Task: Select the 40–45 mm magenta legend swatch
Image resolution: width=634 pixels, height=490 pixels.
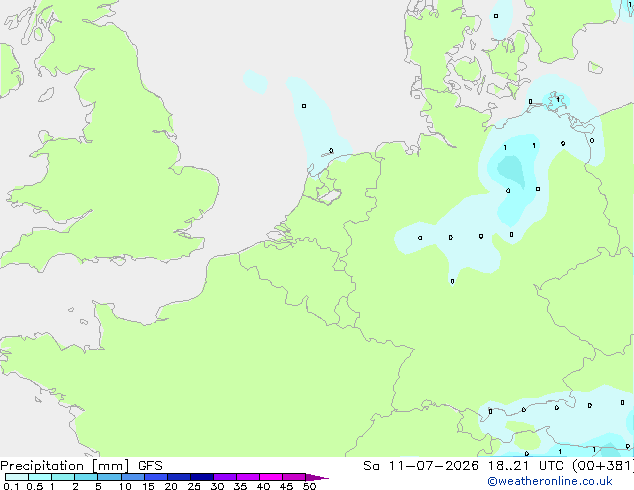Action: [271, 477]
